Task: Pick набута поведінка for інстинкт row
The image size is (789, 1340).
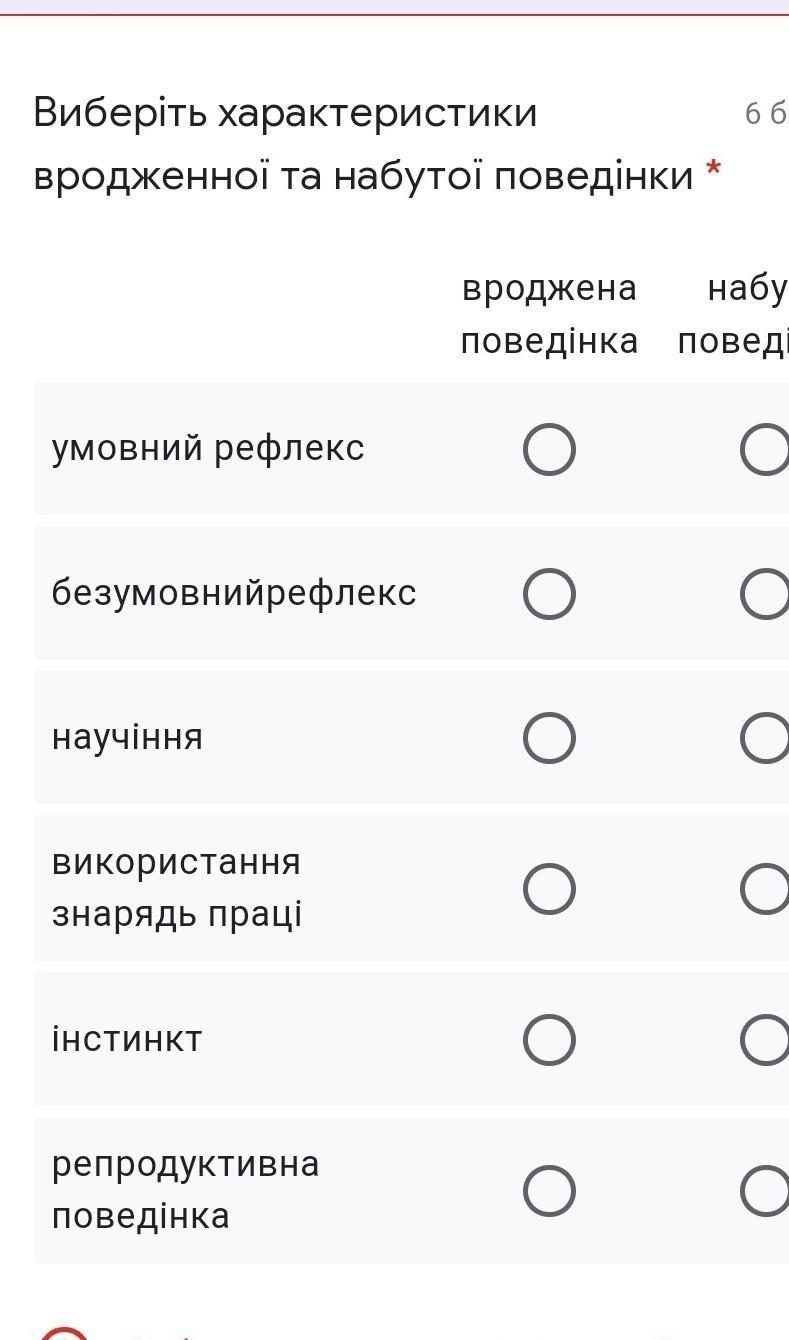Action: pyautogui.click(x=765, y=1040)
